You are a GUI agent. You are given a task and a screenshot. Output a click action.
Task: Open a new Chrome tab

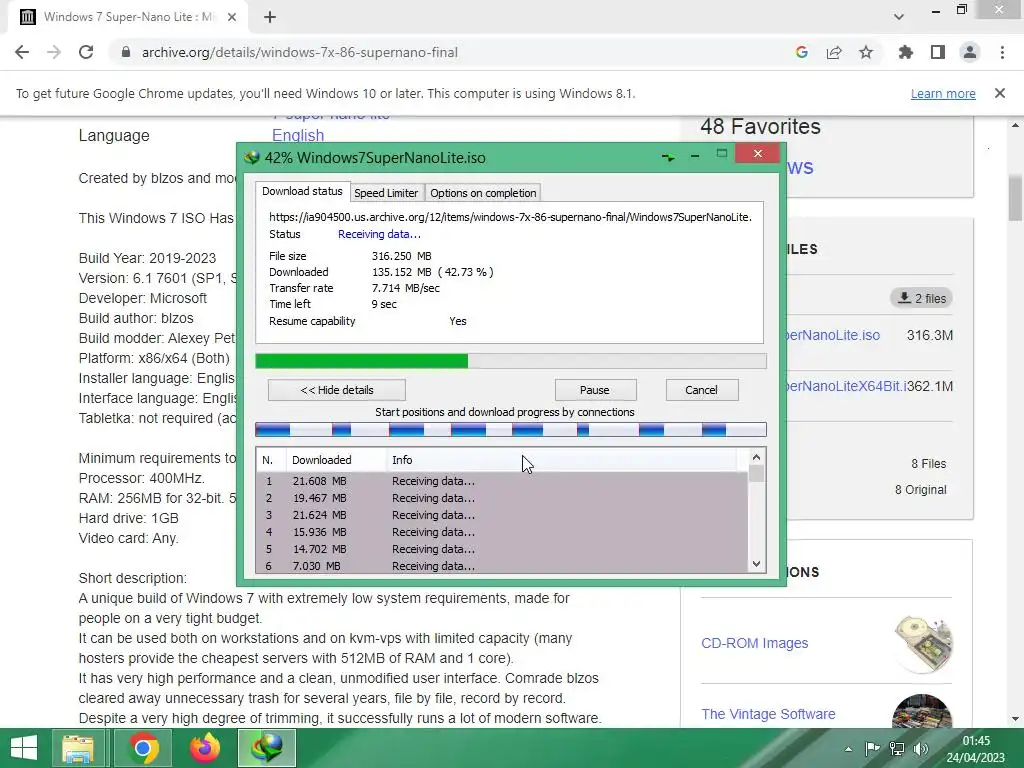point(270,18)
